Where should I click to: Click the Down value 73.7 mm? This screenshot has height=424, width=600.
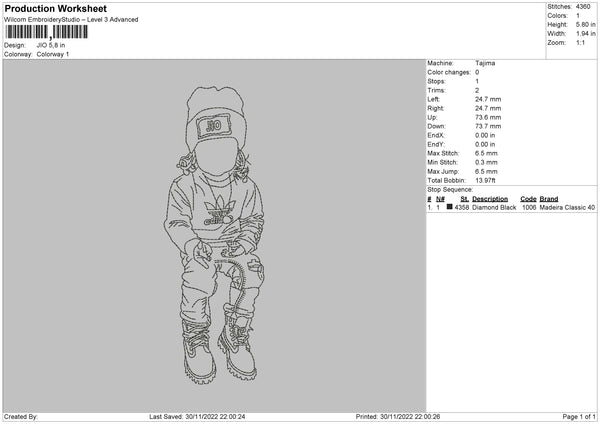pos(488,126)
